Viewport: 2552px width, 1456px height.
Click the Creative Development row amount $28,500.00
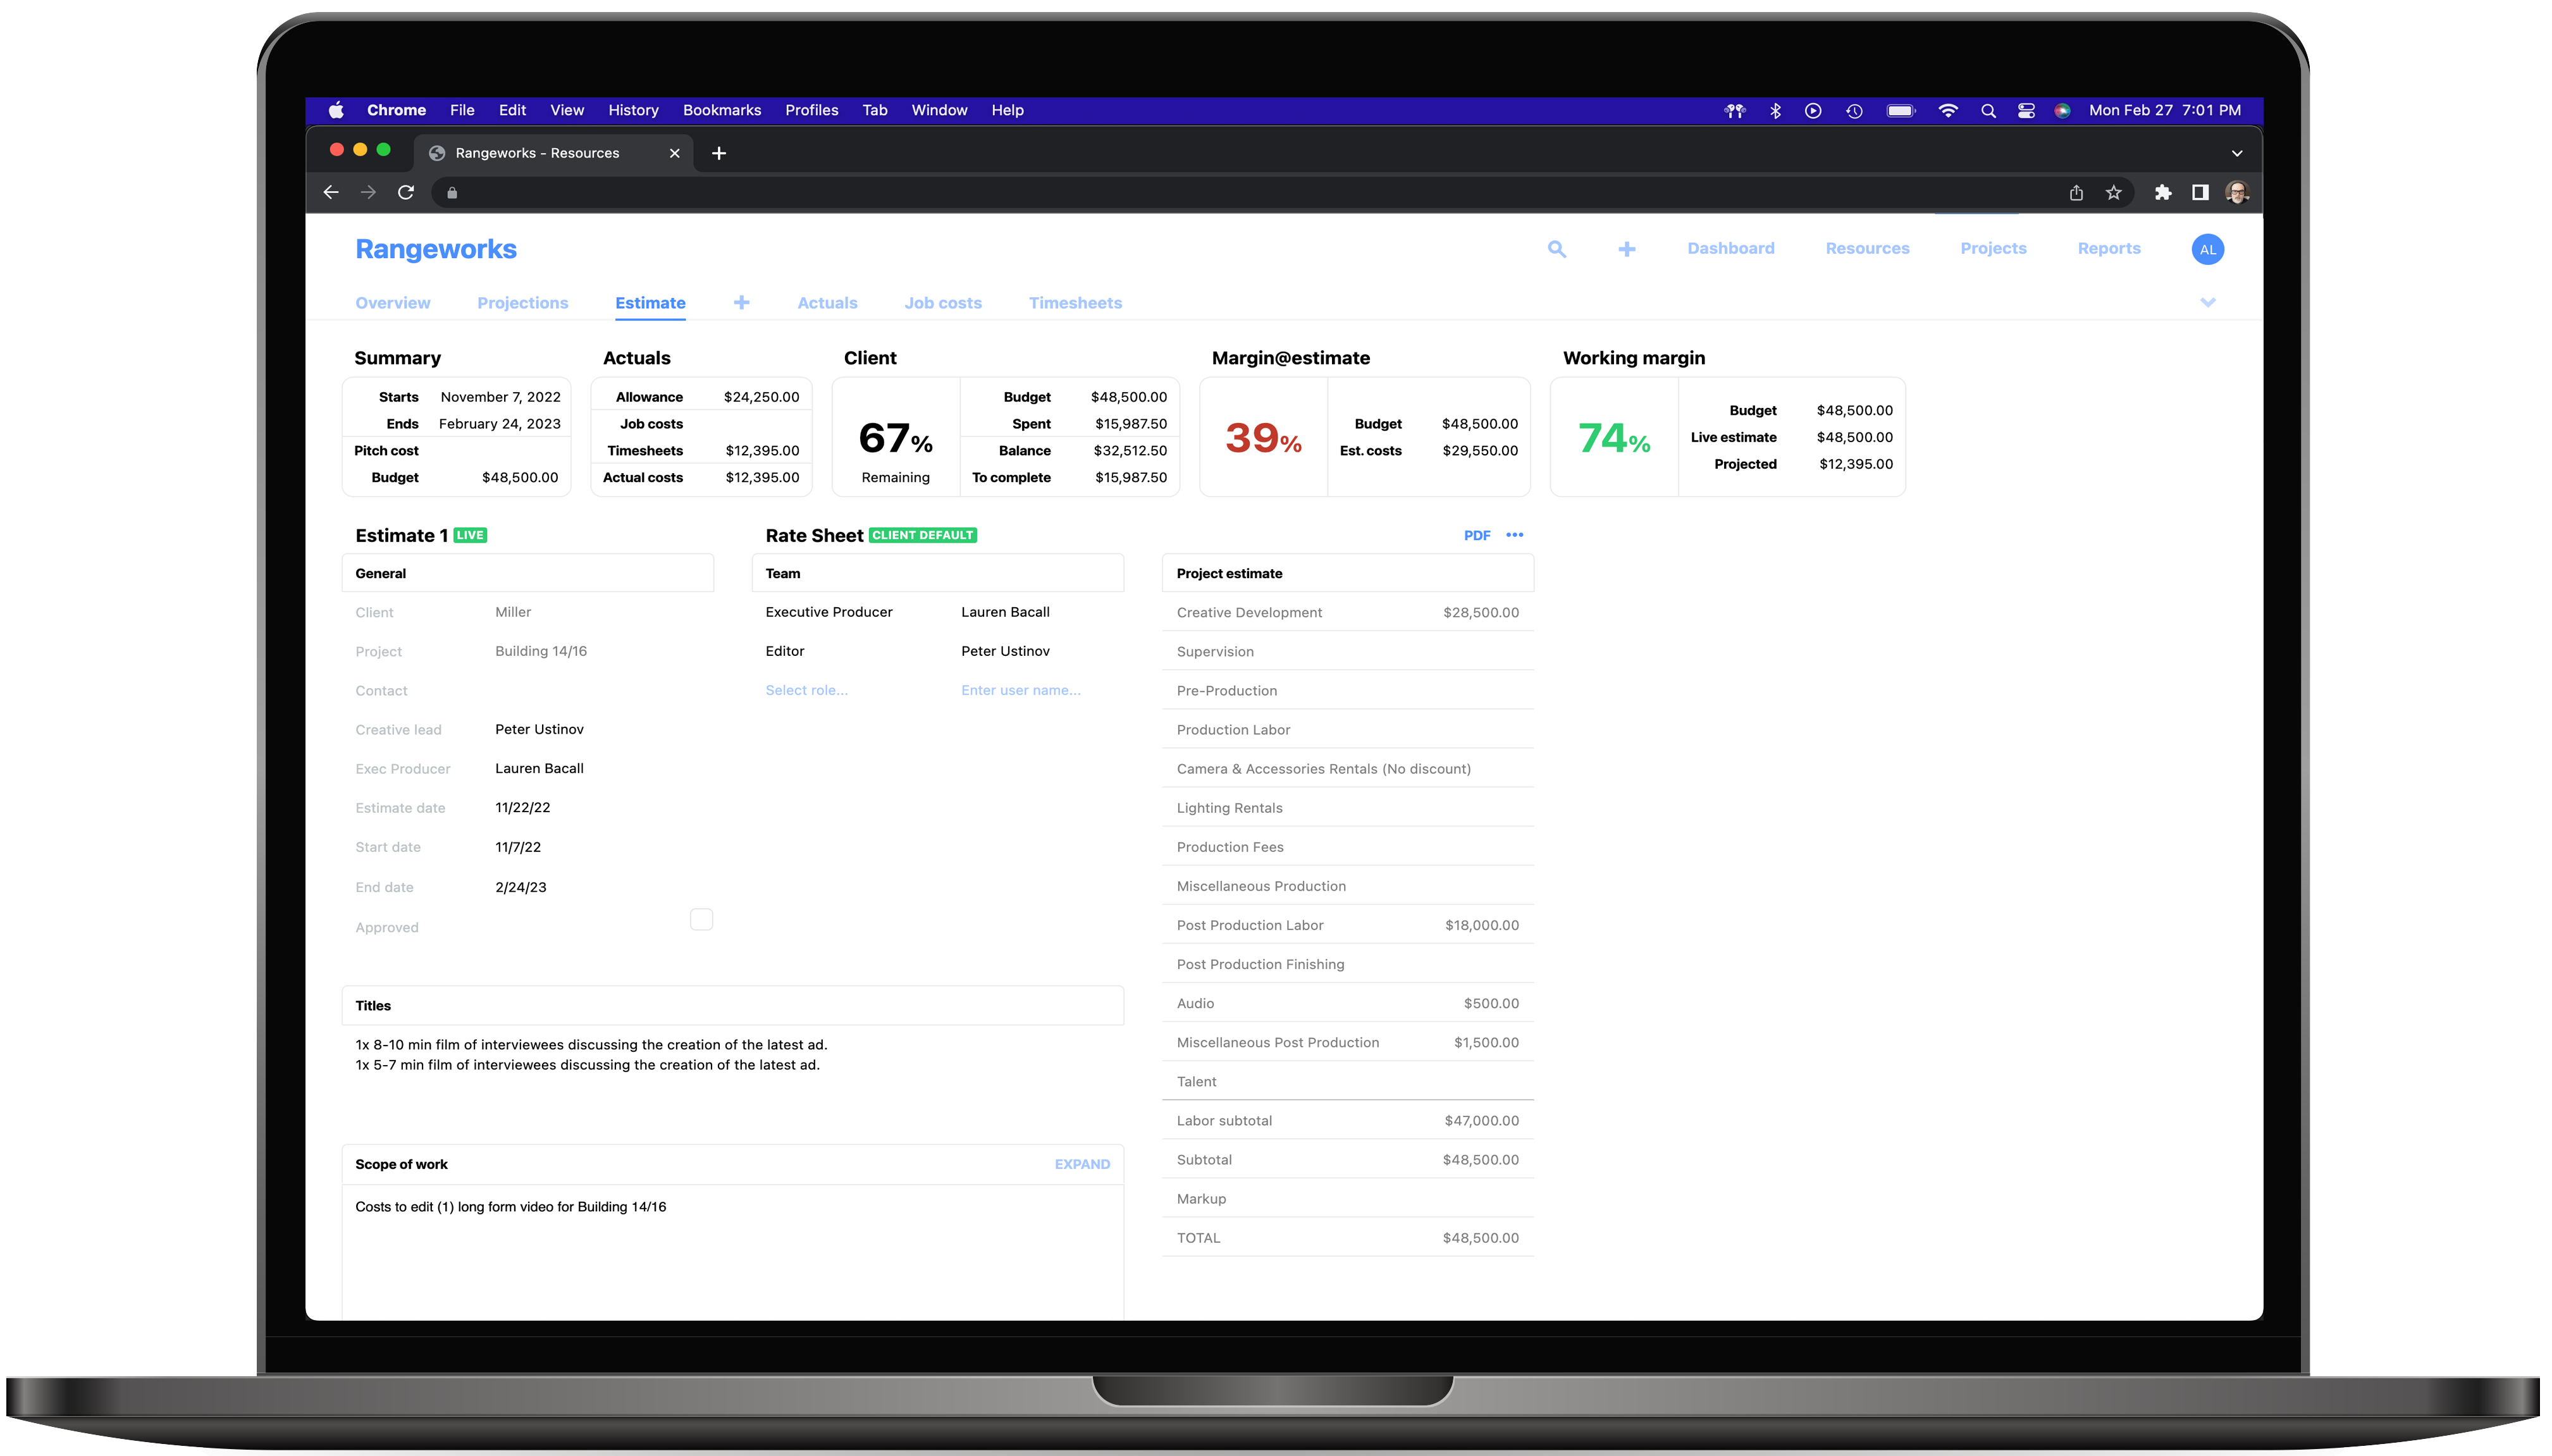click(1480, 612)
